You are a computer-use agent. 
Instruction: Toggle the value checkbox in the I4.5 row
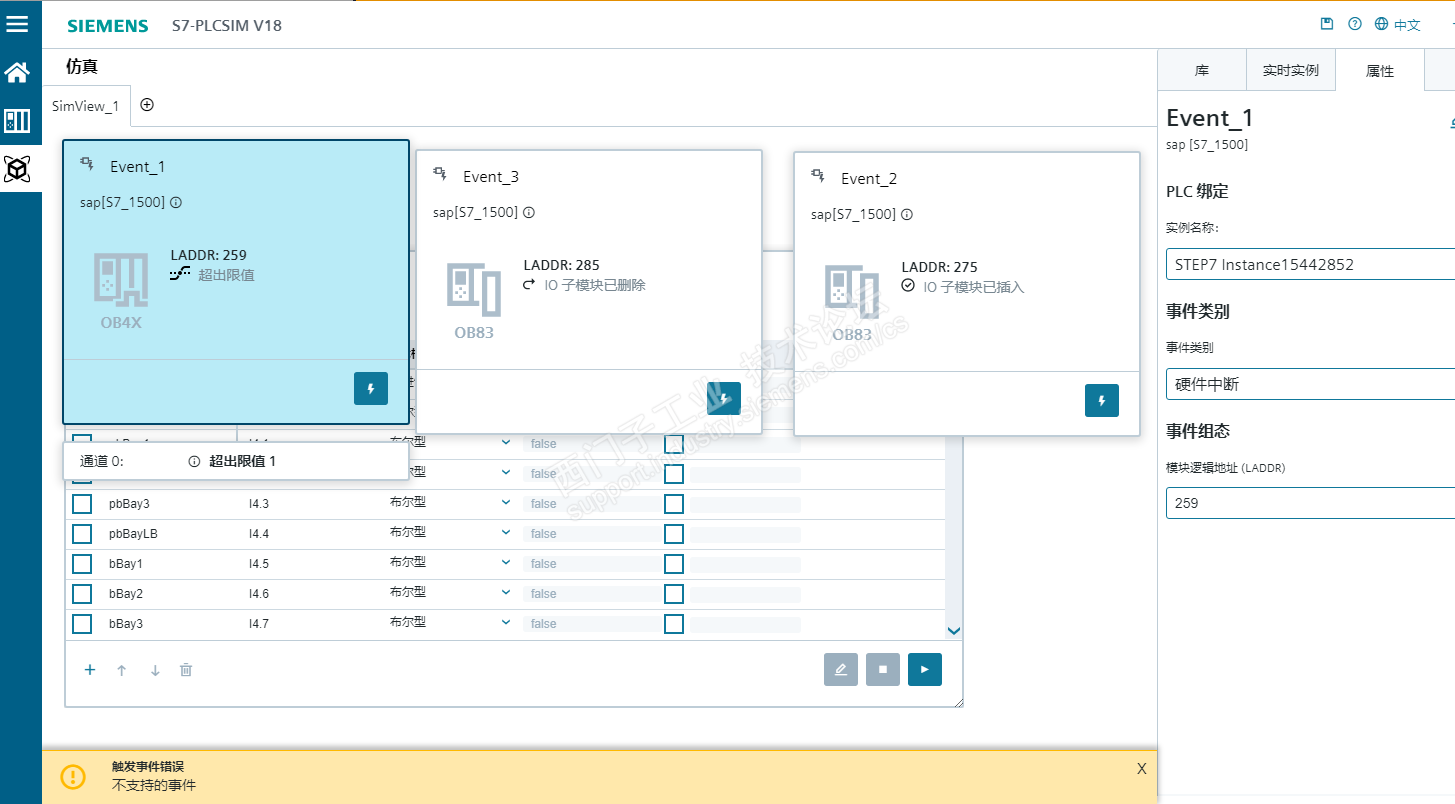[x=674, y=564]
